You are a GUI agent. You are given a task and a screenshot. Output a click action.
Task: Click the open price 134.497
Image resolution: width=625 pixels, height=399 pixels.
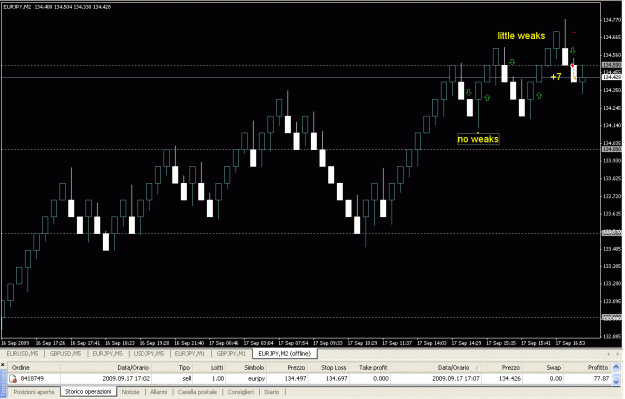(x=295, y=379)
